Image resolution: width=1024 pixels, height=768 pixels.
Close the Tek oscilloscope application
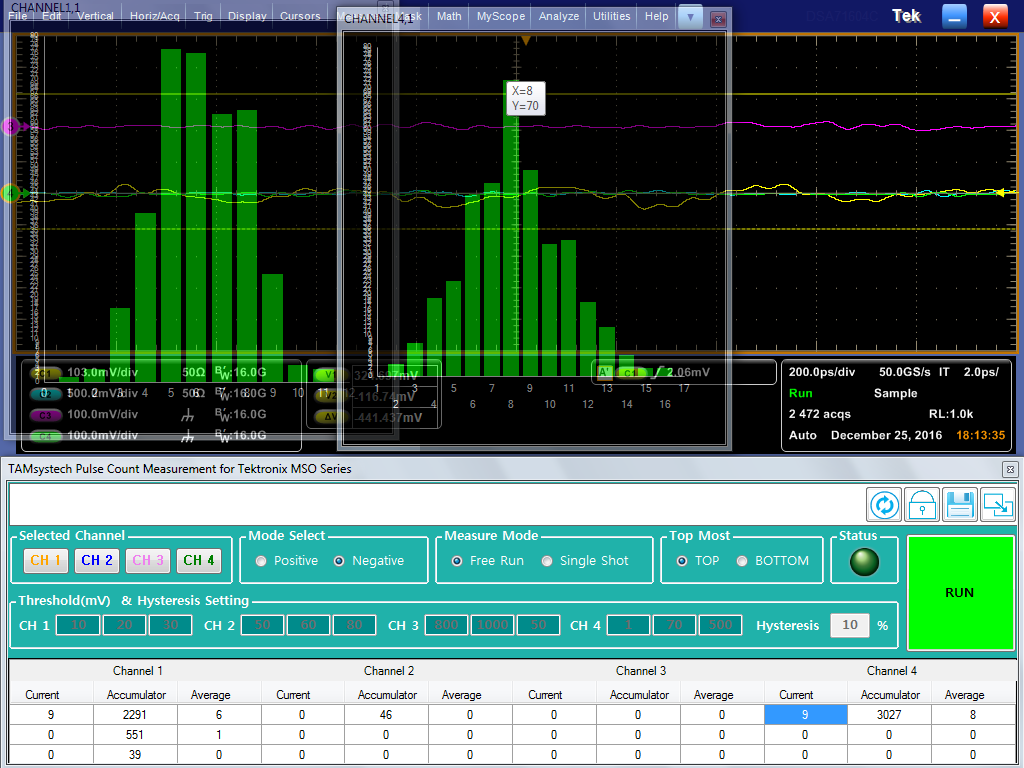[995, 16]
